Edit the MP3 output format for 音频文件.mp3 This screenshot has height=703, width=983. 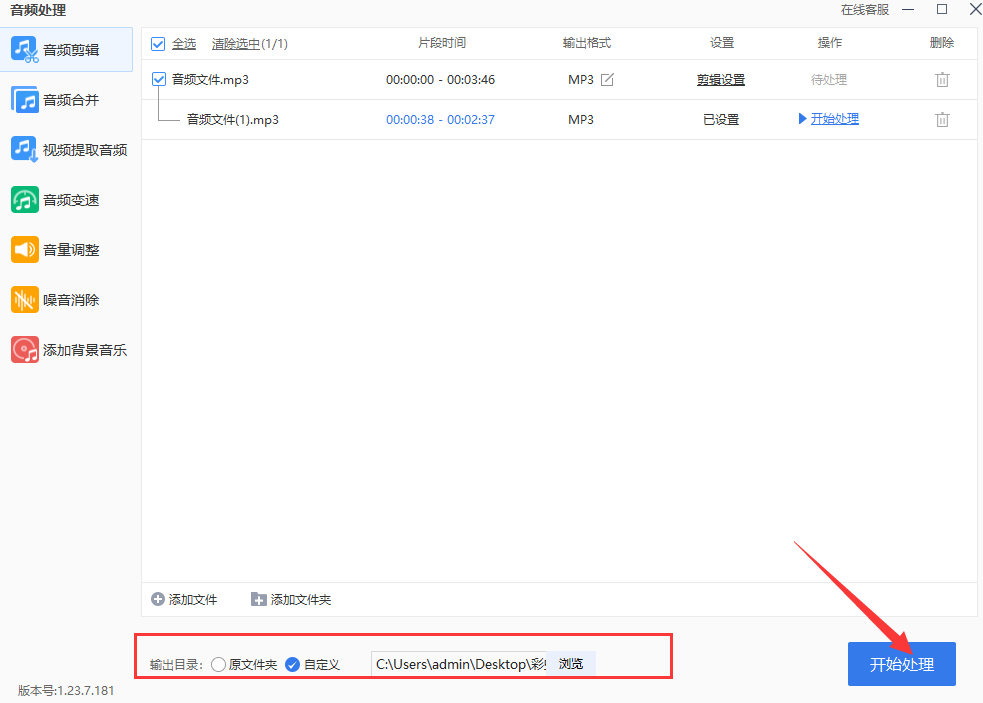607,80
